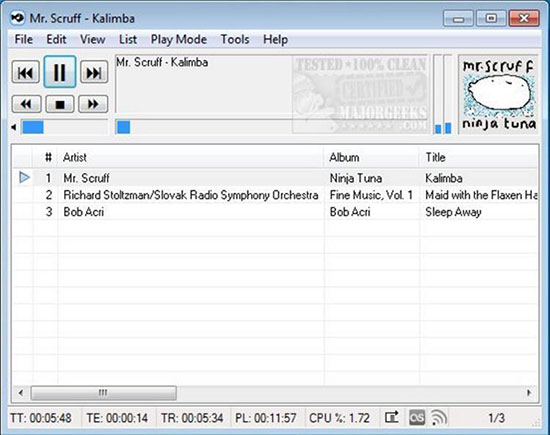Viewport: 550px width, 435px height.
Task: Open the View menu
Action: [x=93, y=39]
